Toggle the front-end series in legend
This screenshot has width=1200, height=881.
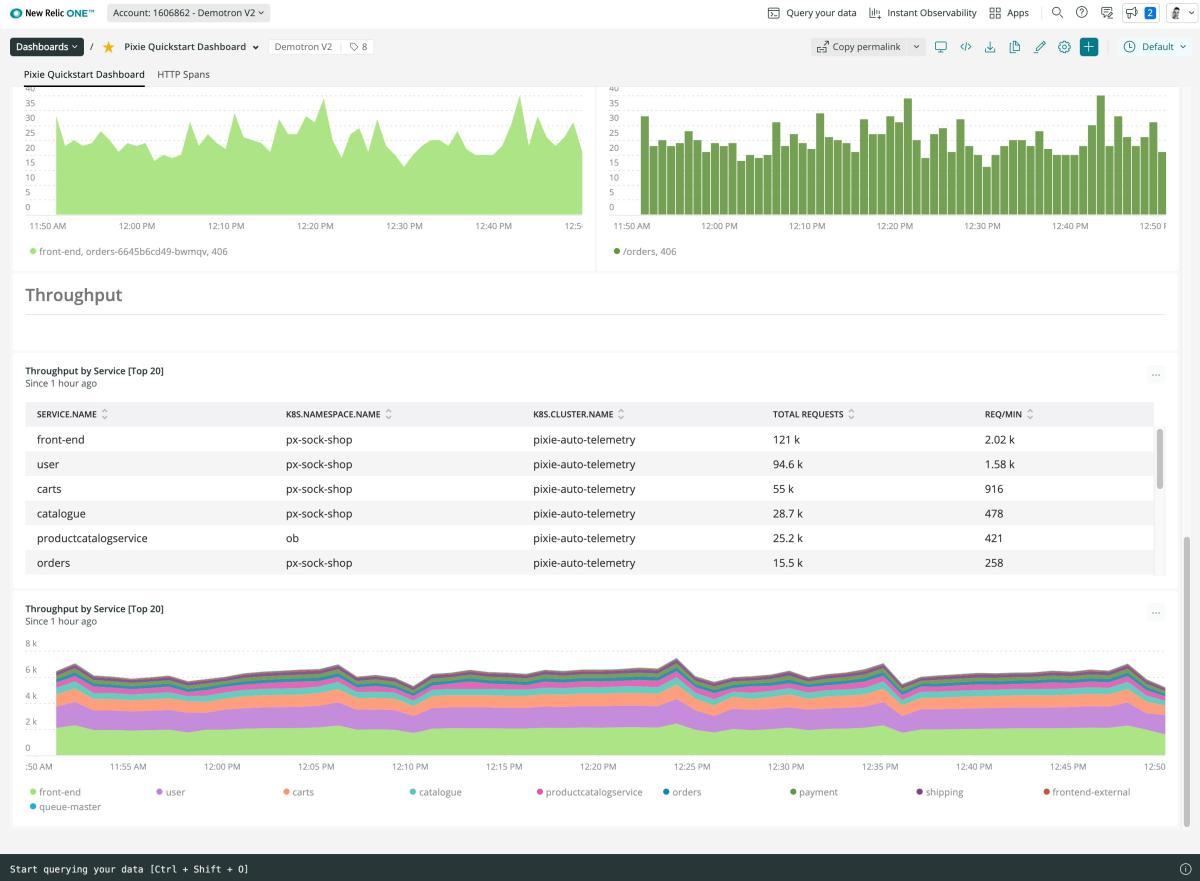(59, 792)
